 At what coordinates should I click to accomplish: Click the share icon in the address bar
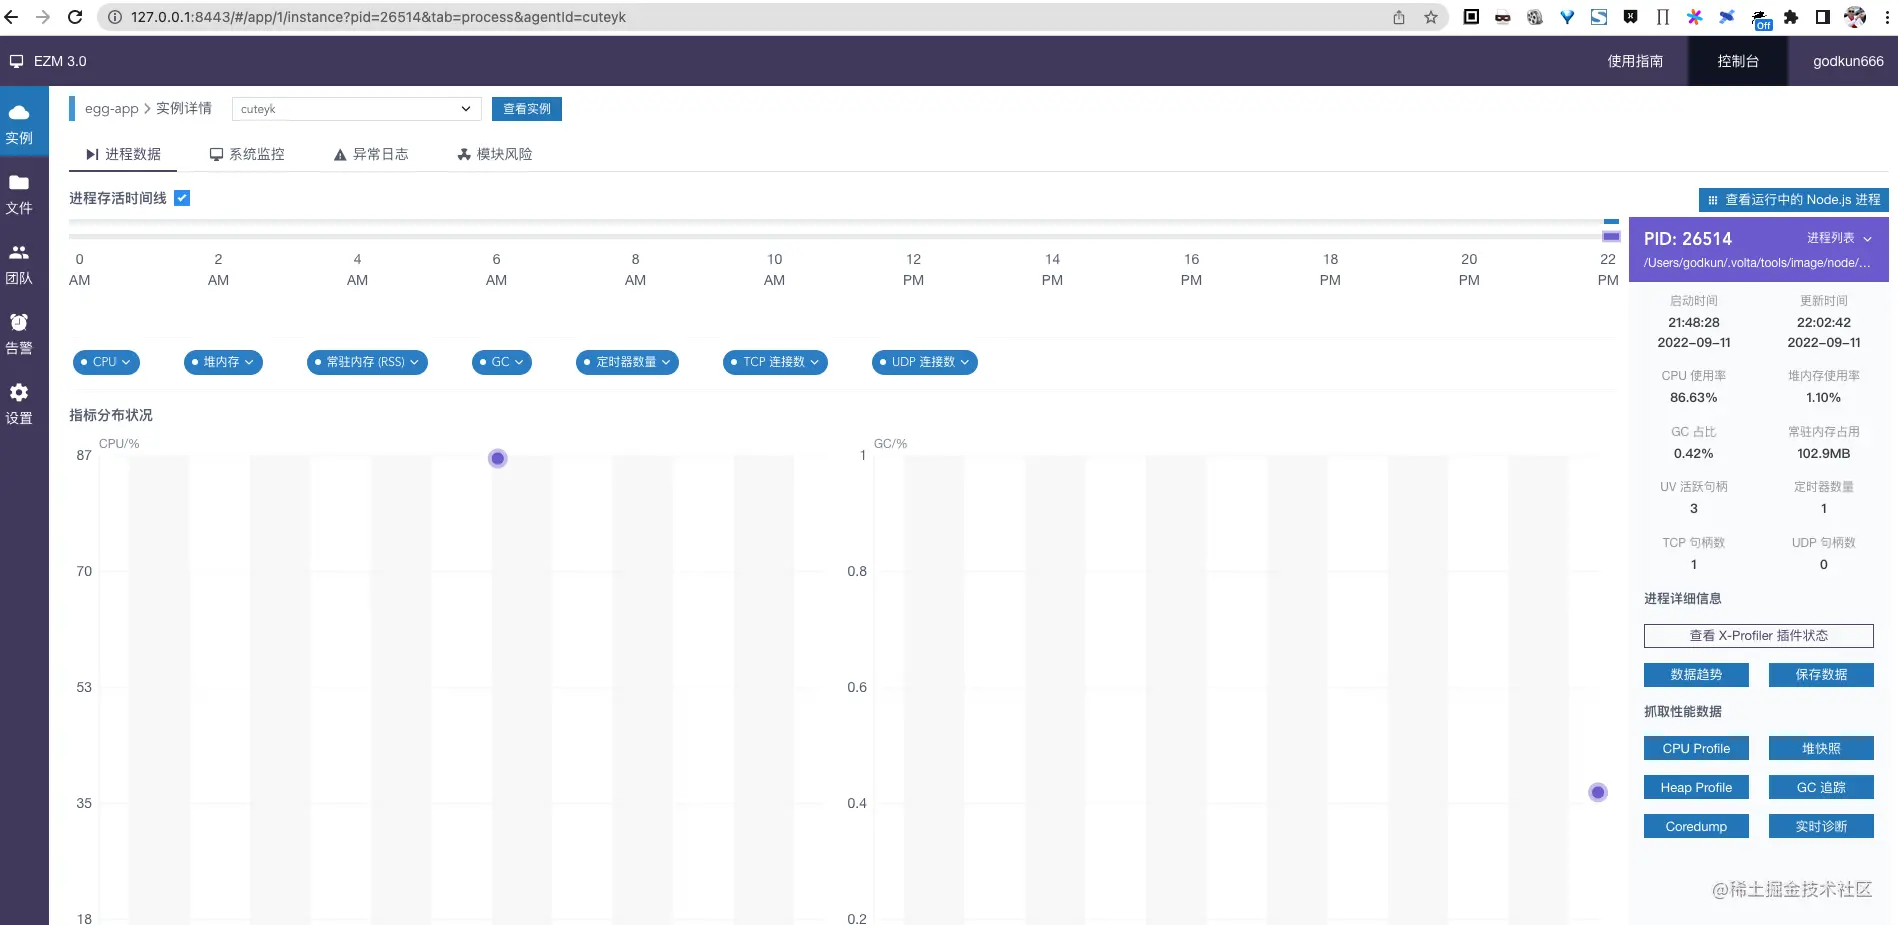pyautogui.click(x=1399, y=17)
